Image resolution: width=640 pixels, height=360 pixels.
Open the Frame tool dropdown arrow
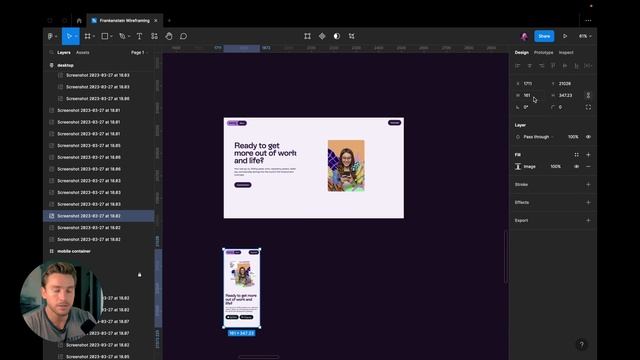93,36
